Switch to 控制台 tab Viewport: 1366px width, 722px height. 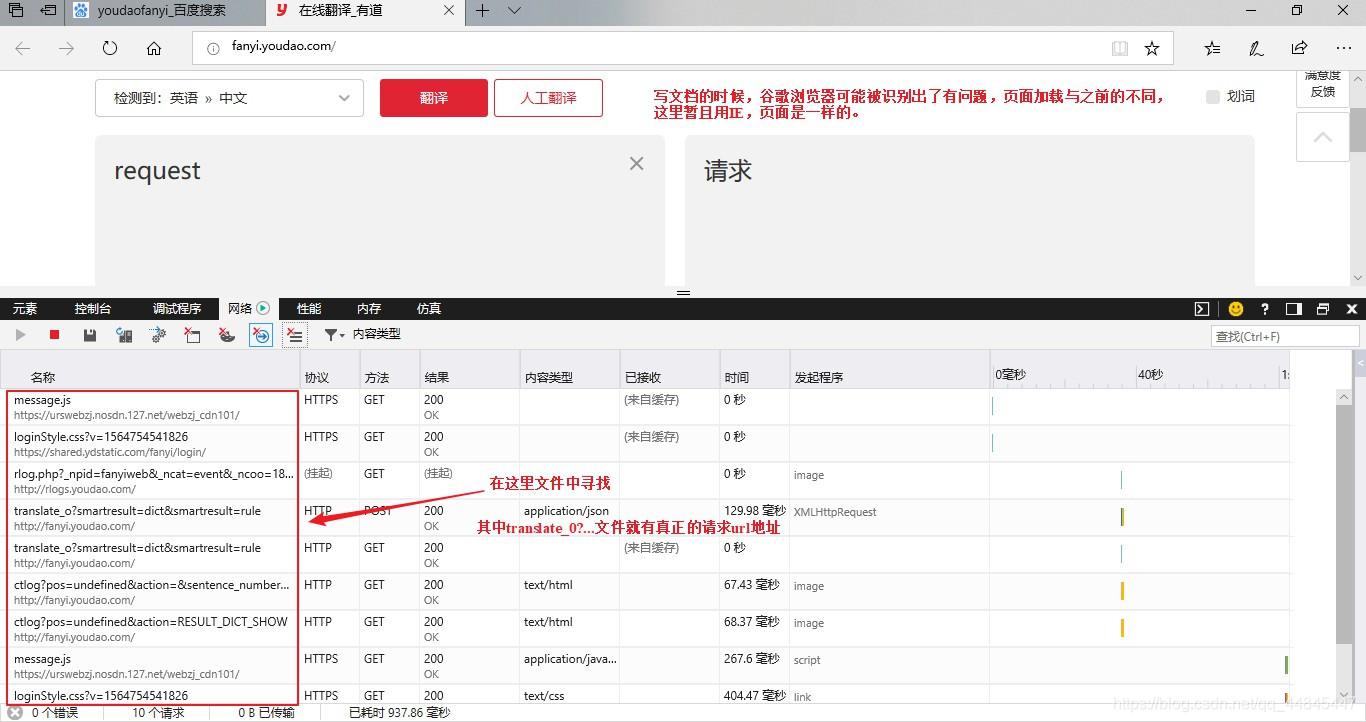click(x=93, y=309)
